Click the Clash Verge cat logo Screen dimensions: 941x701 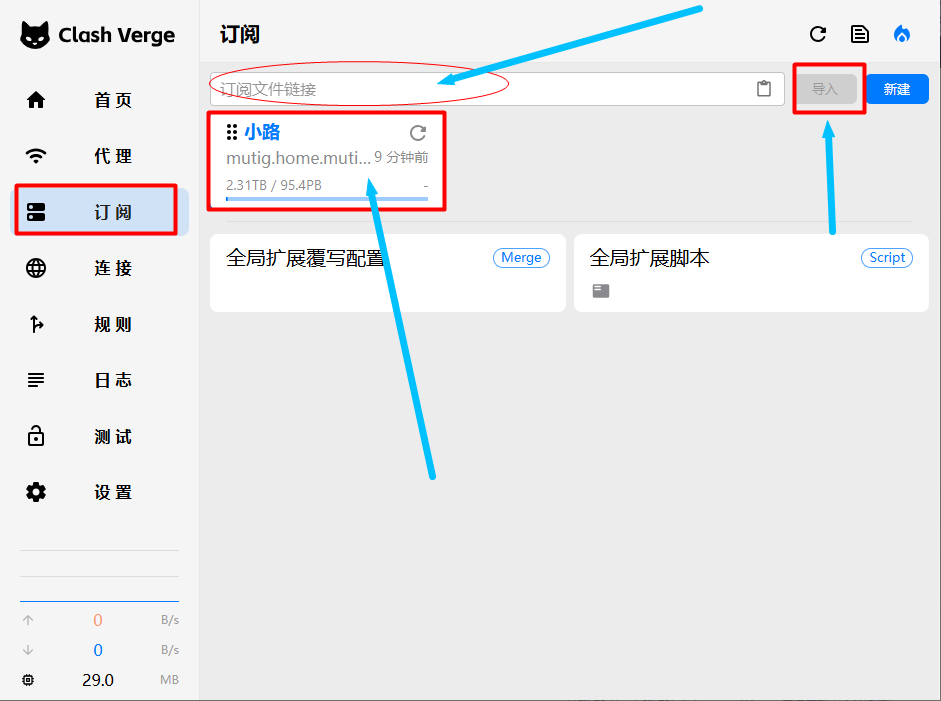click(36, 35)
